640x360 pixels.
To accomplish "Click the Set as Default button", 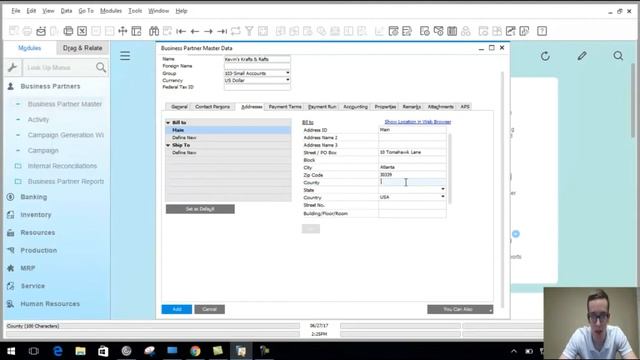I will point(200,209).
